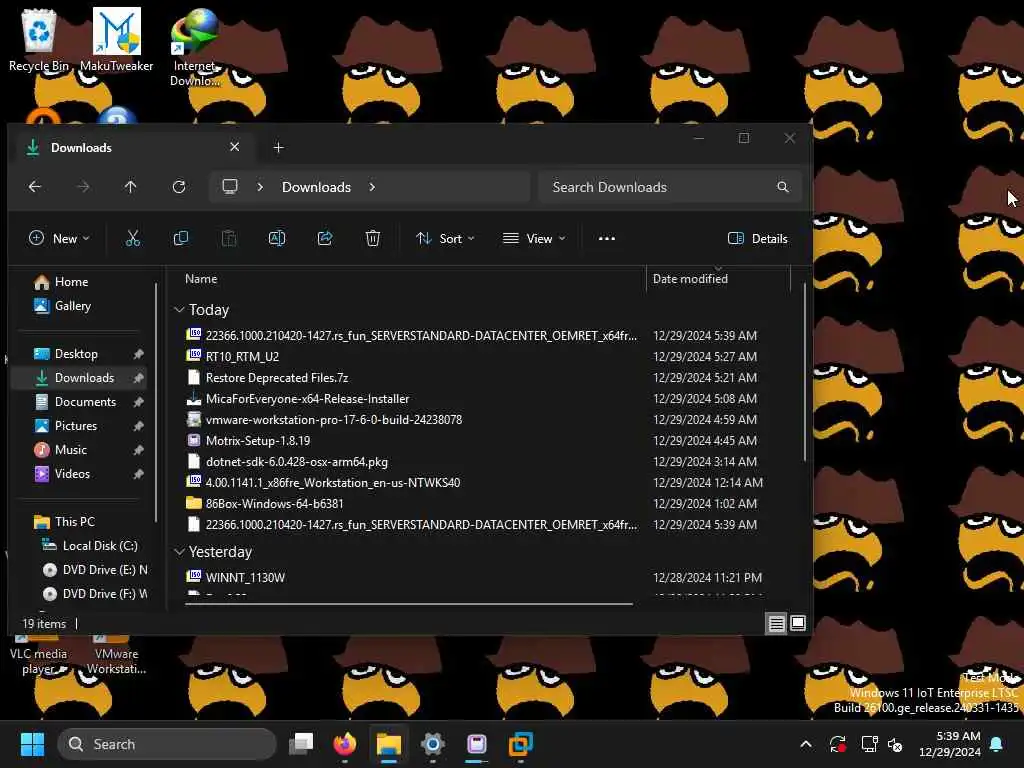Viewport: 1024px width, 768px height.
Task: Click chevron after Downloads in address bar
Action: point(372,187)
